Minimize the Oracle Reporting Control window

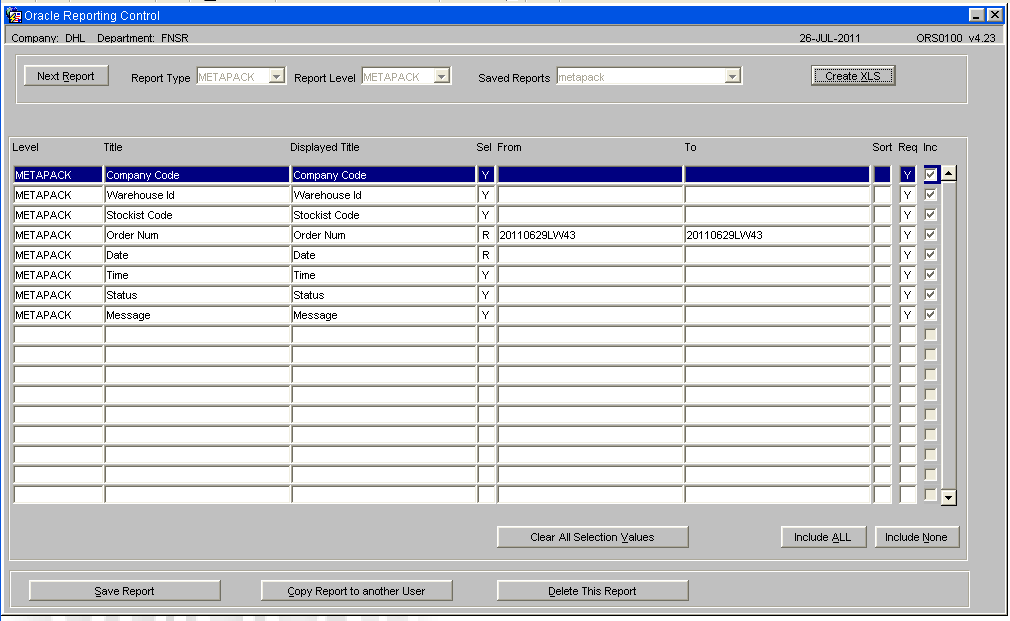pos(977,15)
